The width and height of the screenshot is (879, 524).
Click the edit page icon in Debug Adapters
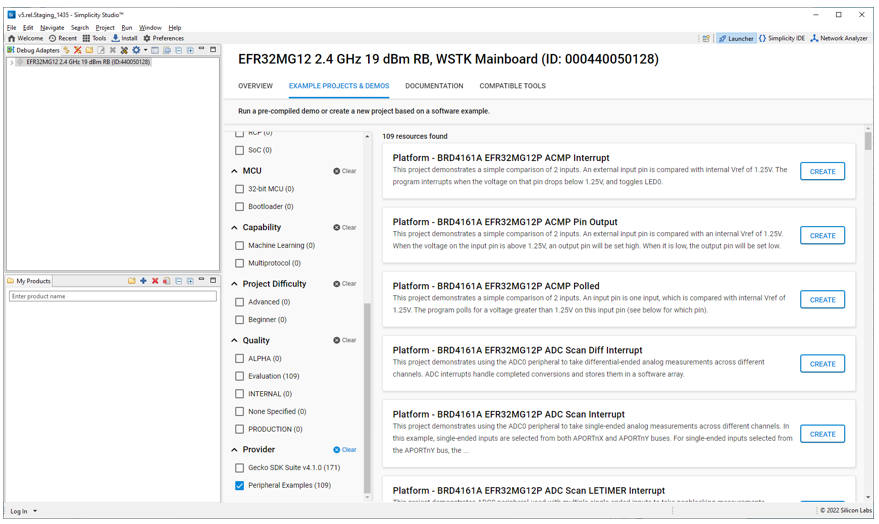(x=101, y=50)
